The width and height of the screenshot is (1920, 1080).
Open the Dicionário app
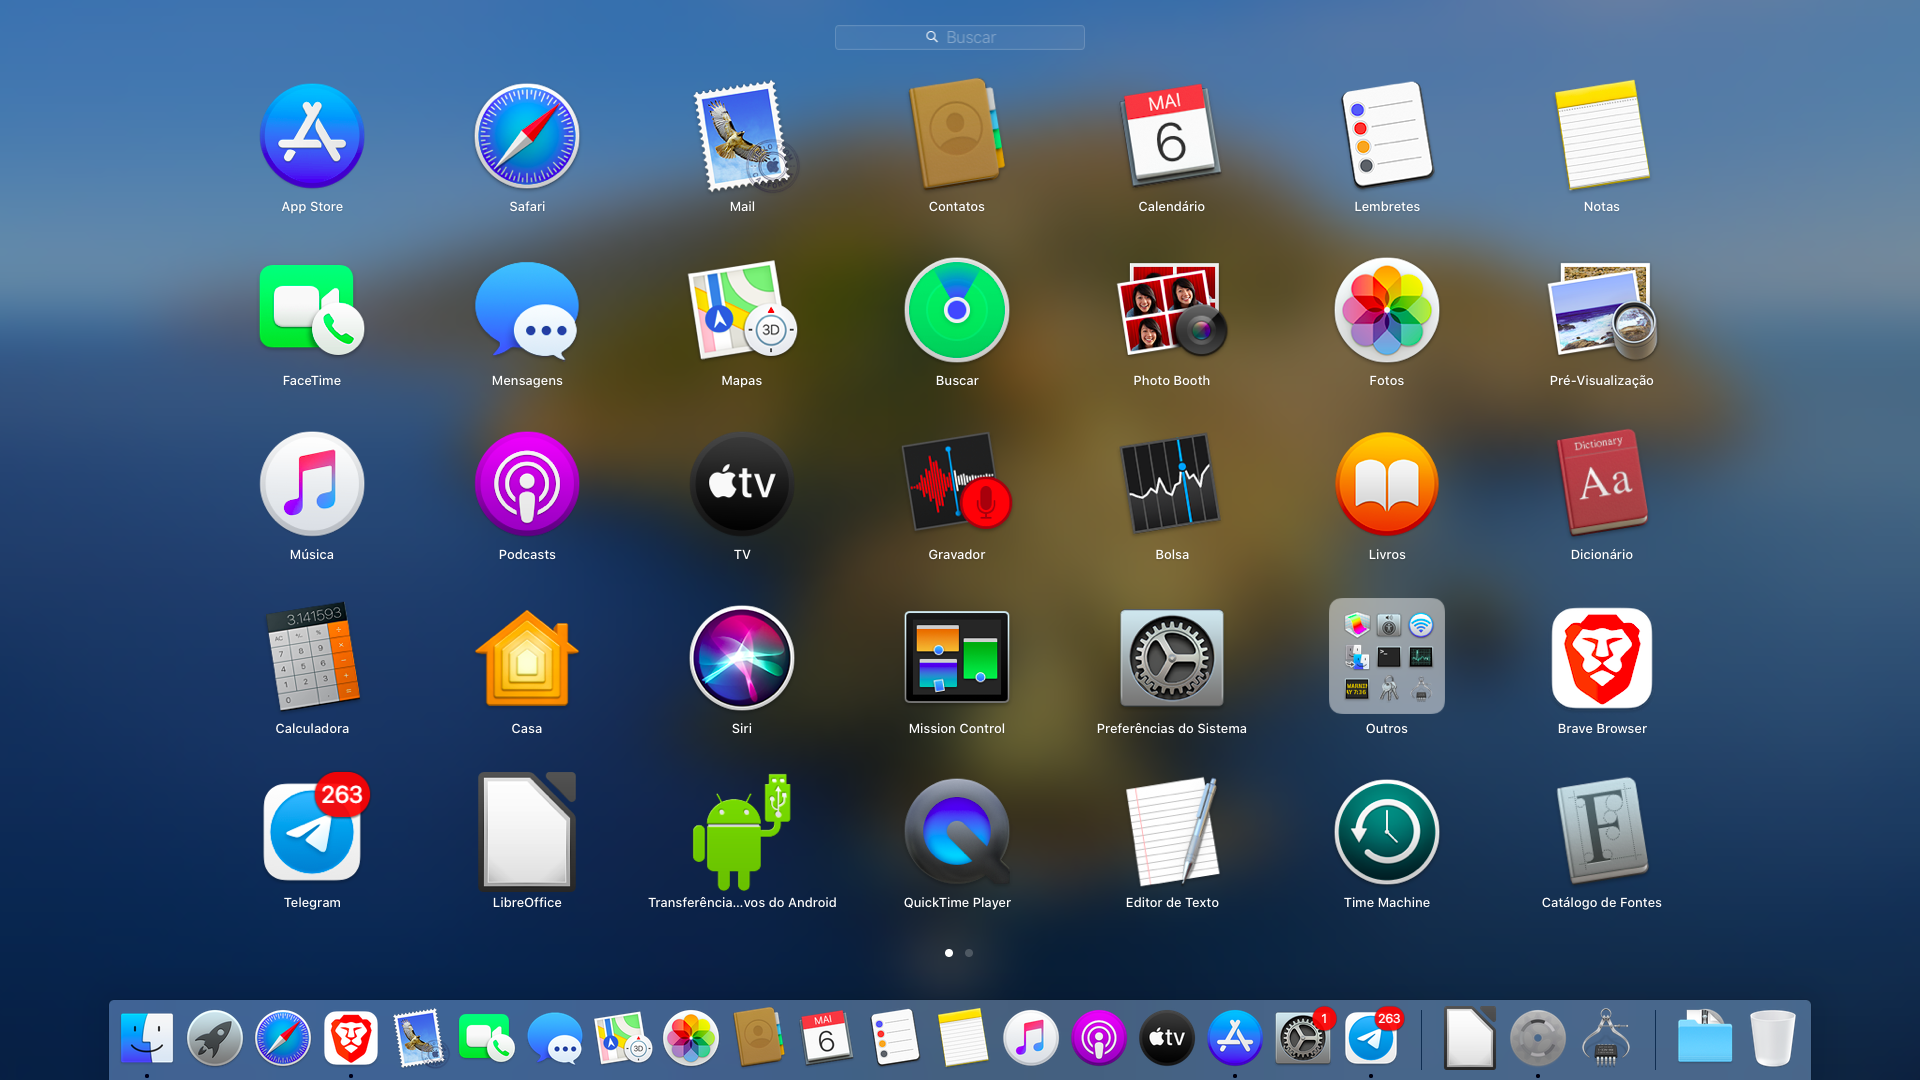(x=1601, y=484)
